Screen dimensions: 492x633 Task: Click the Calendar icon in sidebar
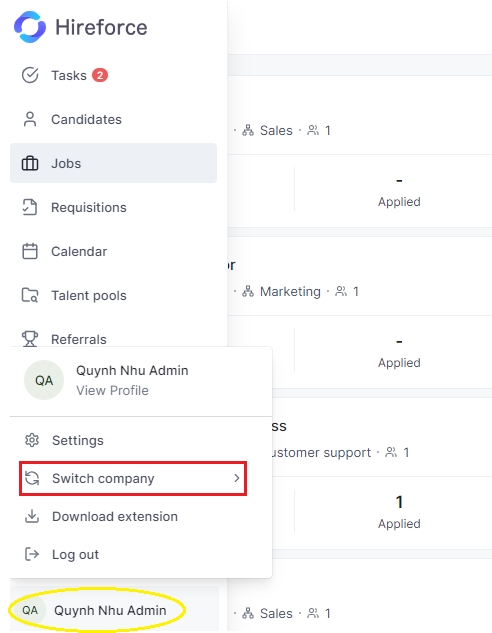(x=30, y=251)
